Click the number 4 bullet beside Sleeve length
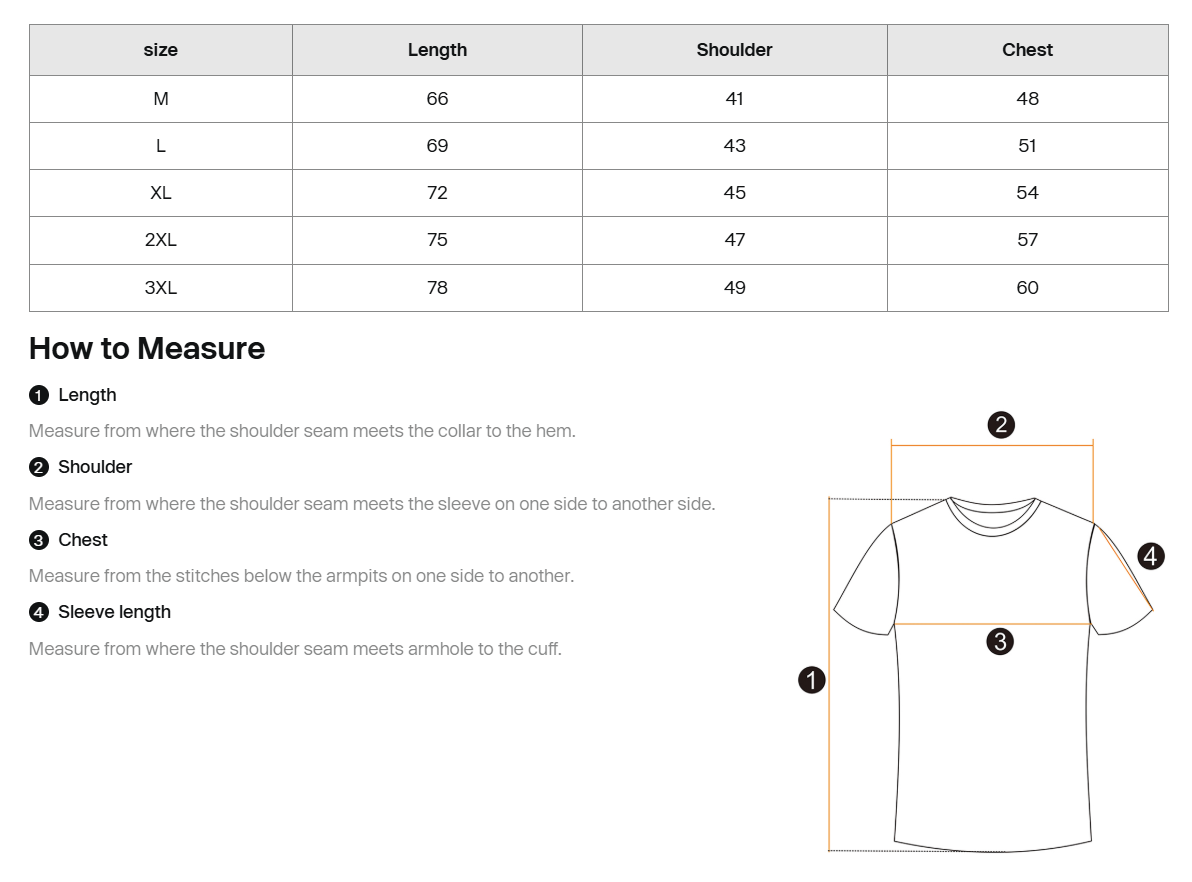This screenshot has width=1192, height=882. click(39, 613)
